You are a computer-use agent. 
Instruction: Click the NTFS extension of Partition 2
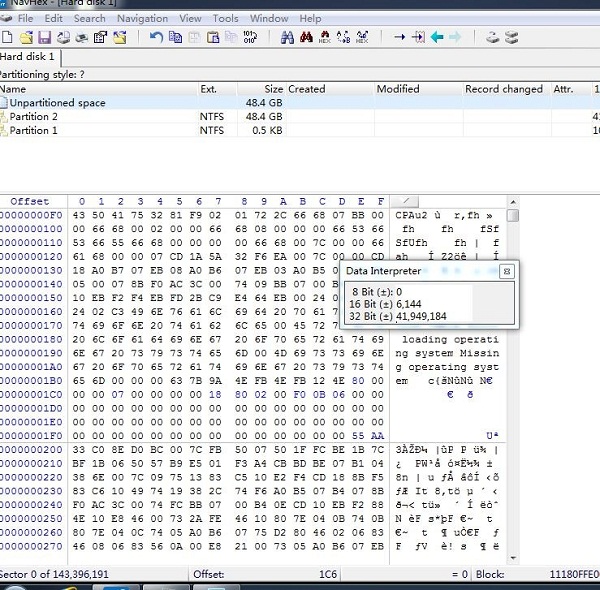click(x=212, y=116)
